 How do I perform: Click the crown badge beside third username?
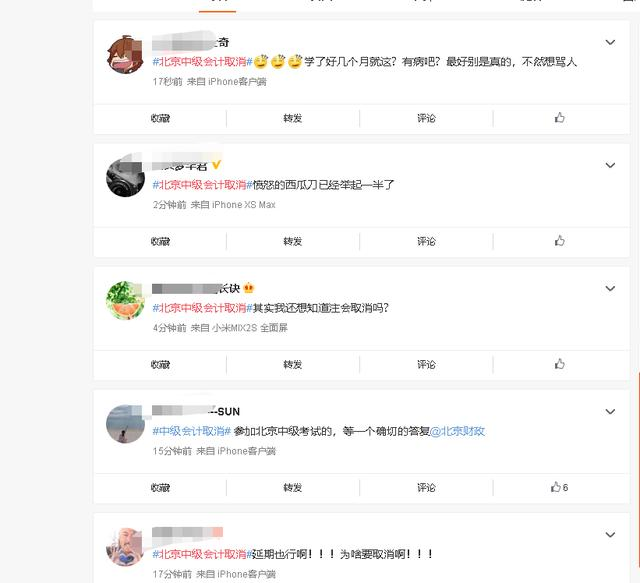(x=249, y=288)
